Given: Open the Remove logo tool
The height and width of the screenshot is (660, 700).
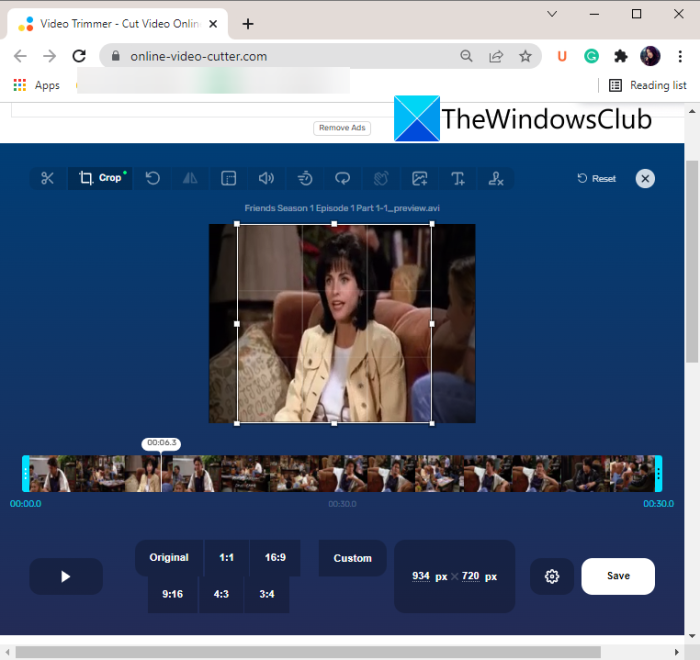Looking at the screenshot, I should [x=496, y=178].
